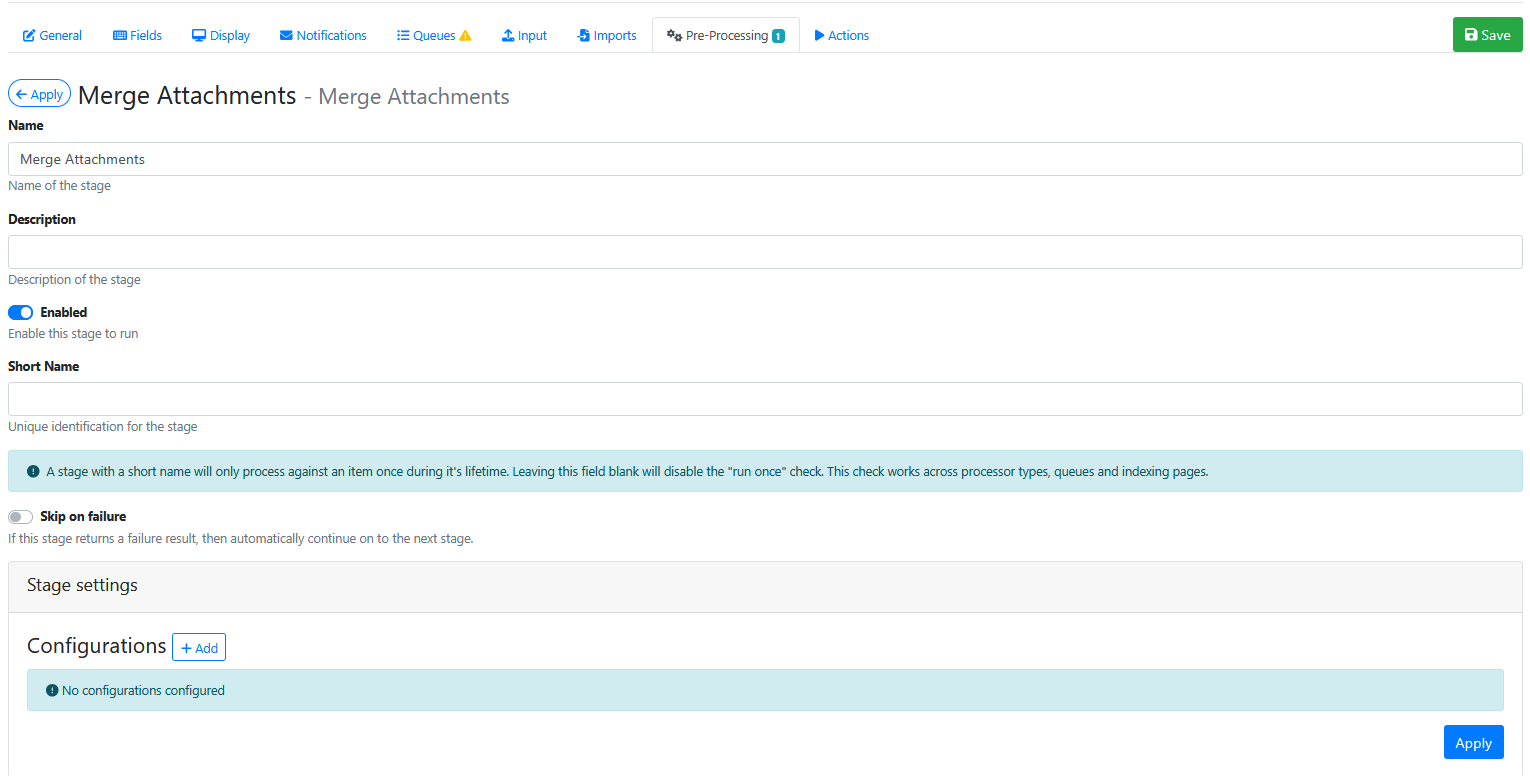Click the pencil icon on General tab
This screenshot has height=776, width=1530.
point(29,36)
